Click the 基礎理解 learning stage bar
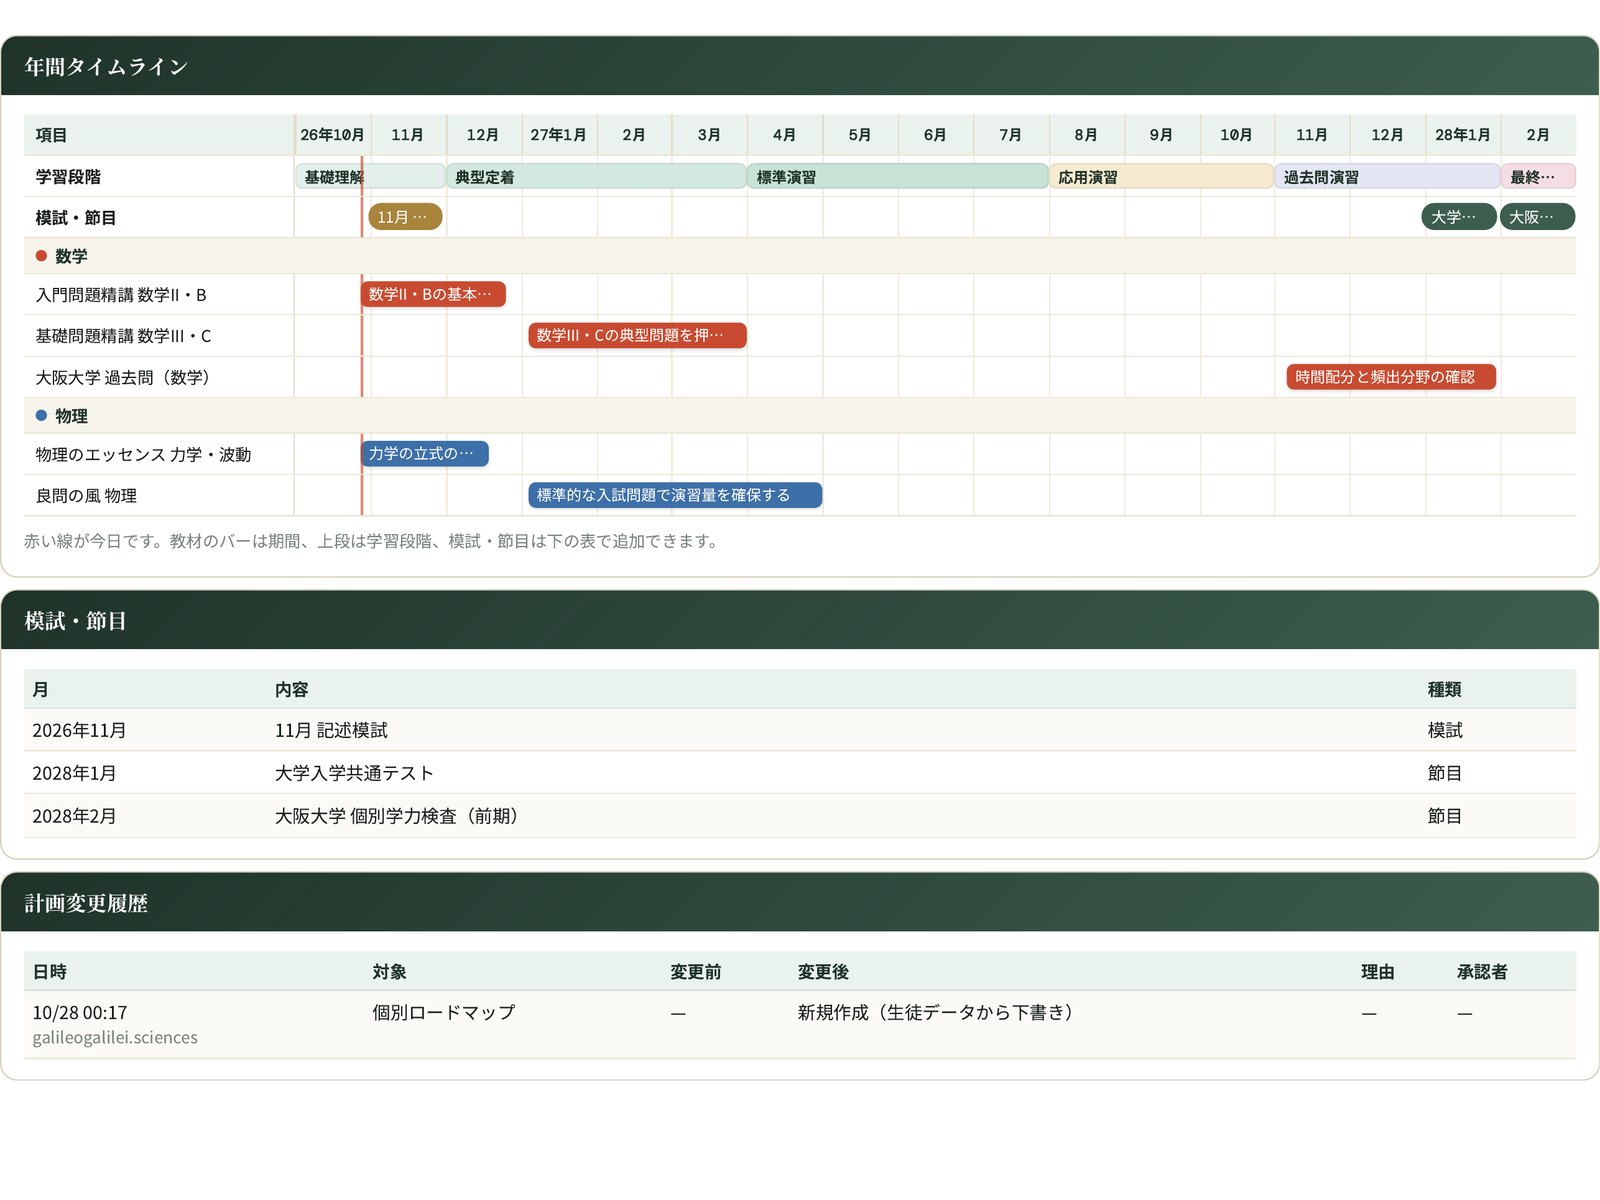Viewport: 1600px width, 1200px height. [x=370, y=177]
